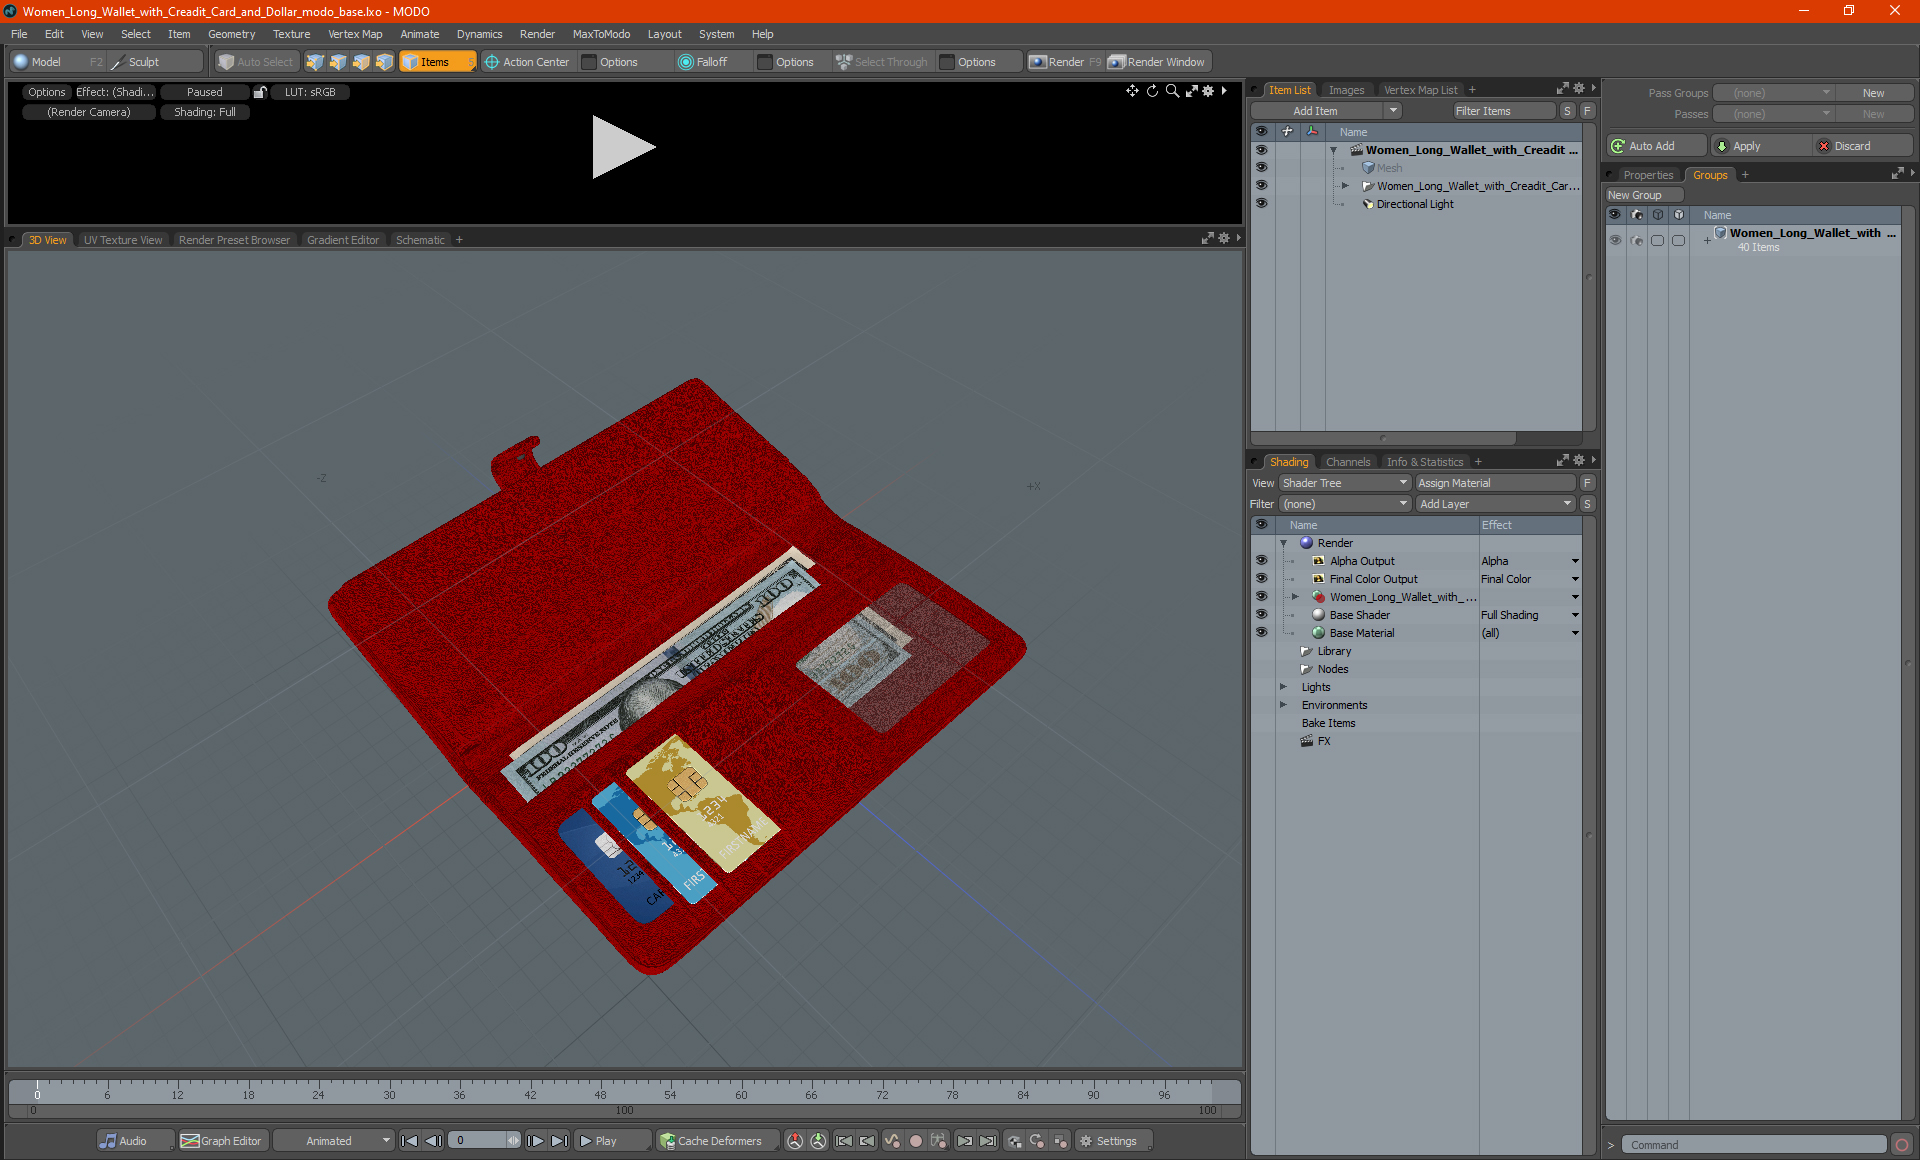Collapse Render node in Shader Tree
1920x1160 pixels.
(1283, 543)
